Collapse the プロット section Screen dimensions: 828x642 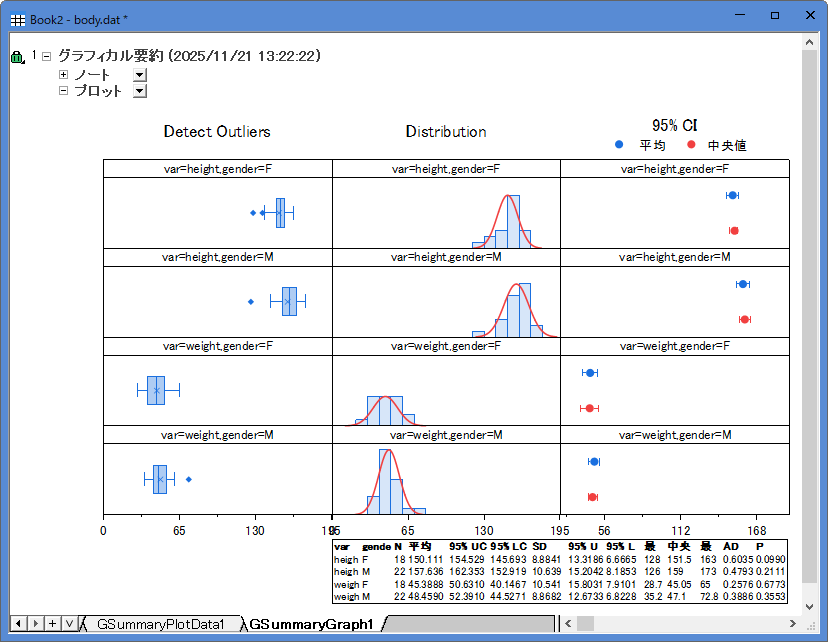point(64,90)
